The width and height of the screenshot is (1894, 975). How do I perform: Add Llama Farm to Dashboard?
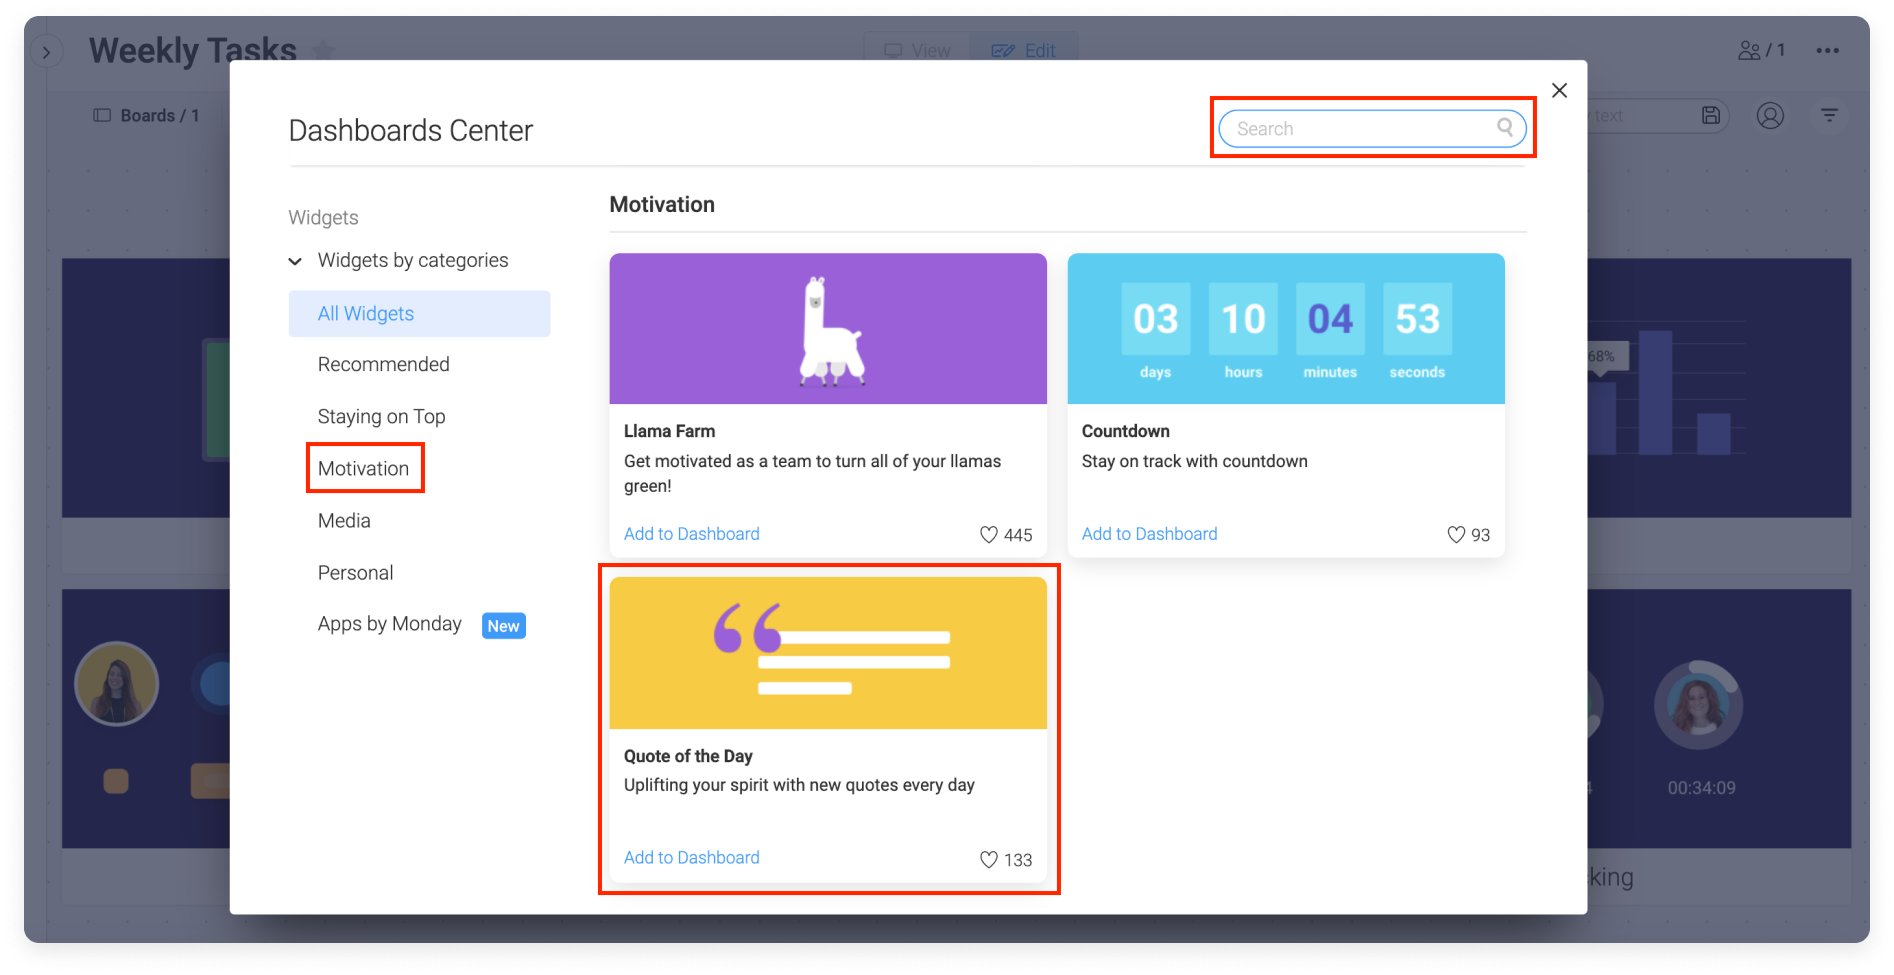(x=692, y=534)
